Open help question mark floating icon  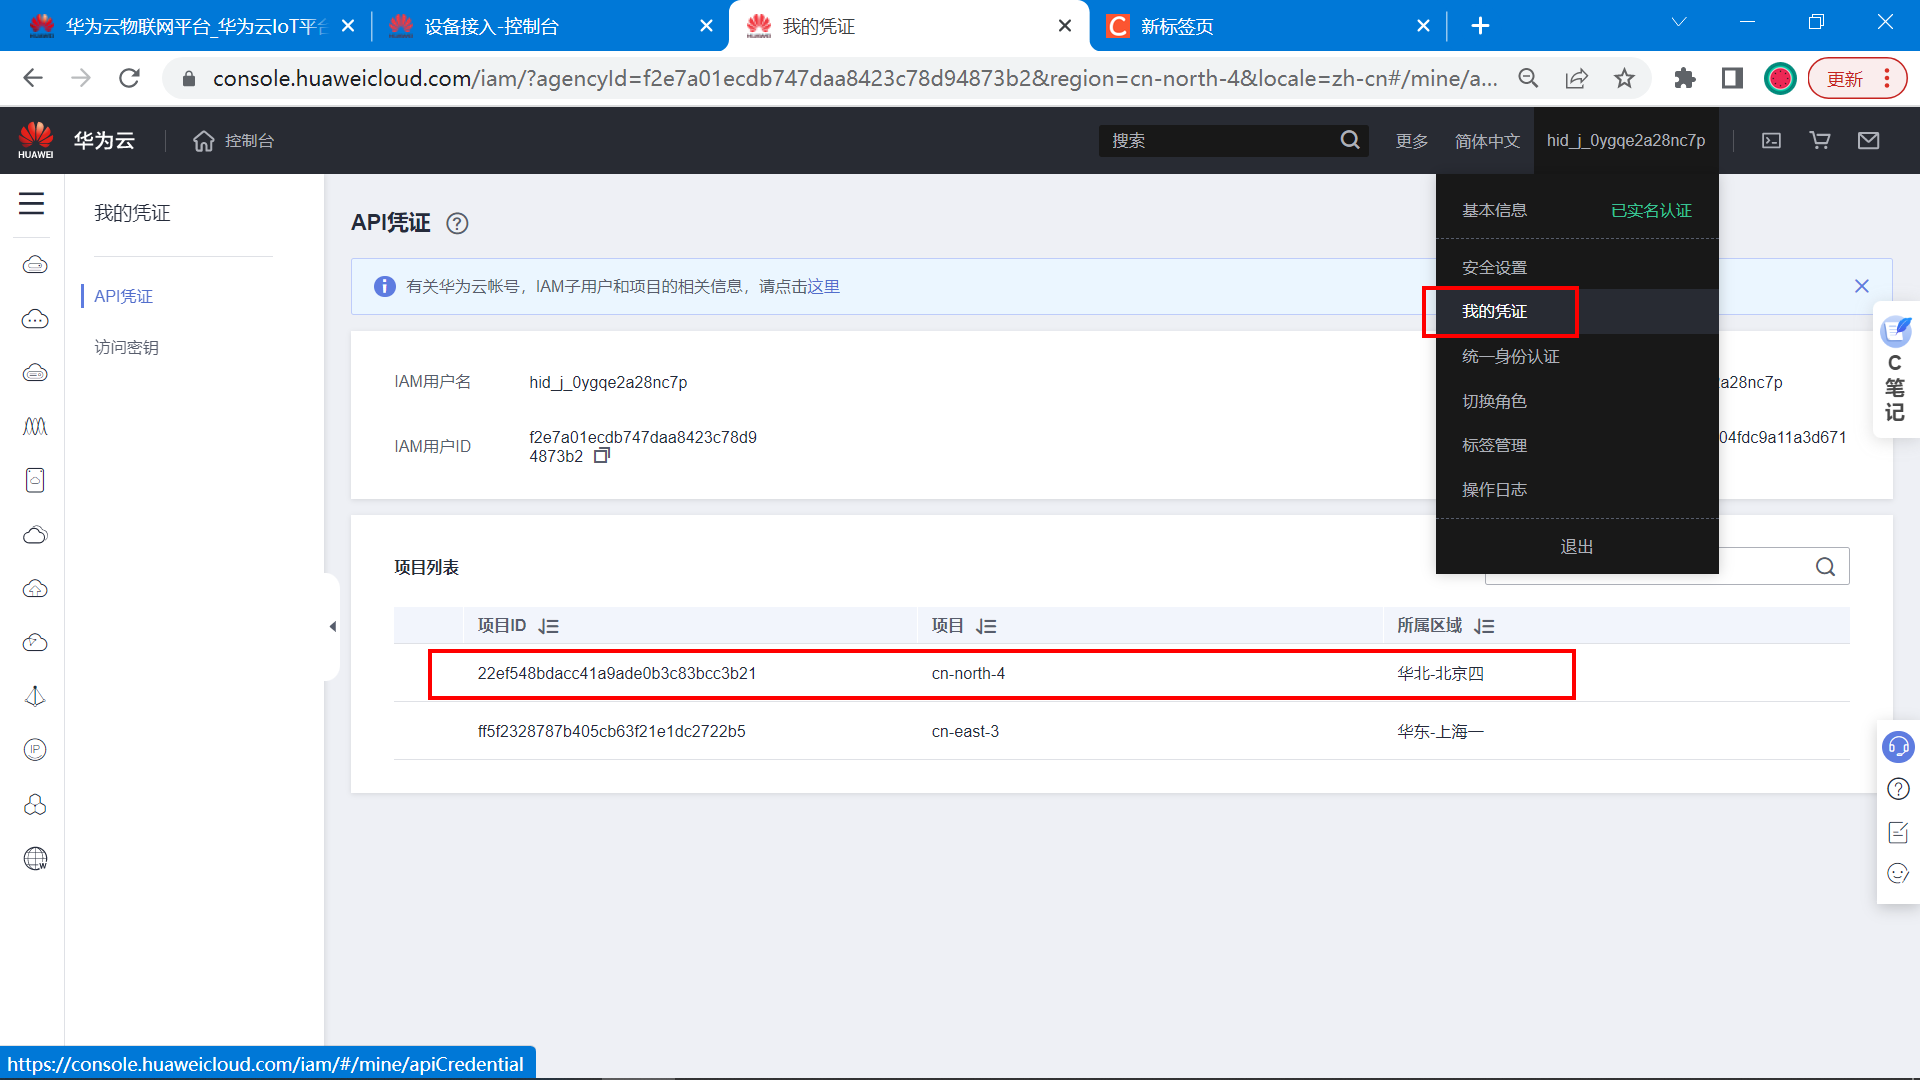pyautogui.click(x=1898, y=789)
